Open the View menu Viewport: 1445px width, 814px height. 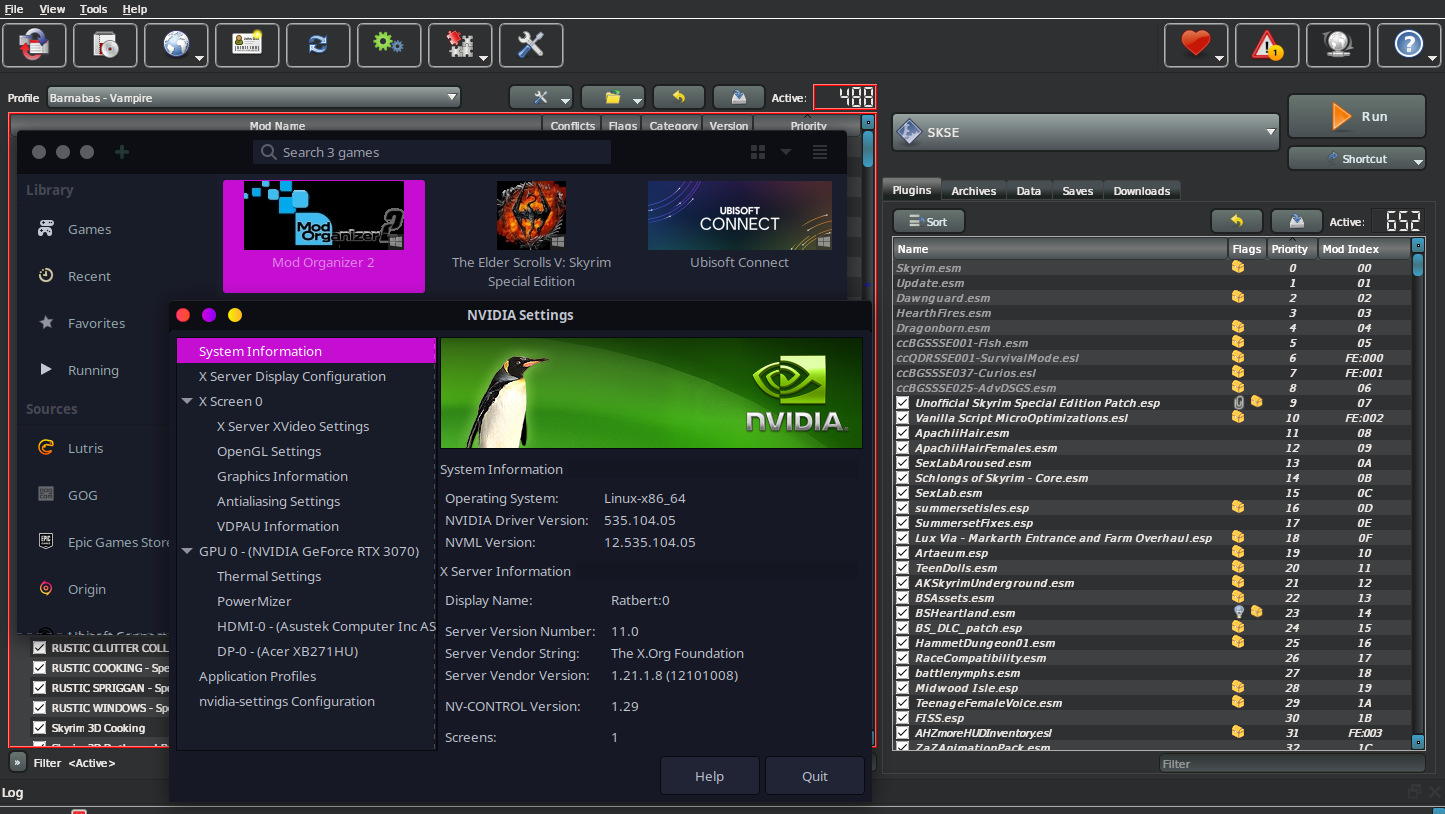52,9
